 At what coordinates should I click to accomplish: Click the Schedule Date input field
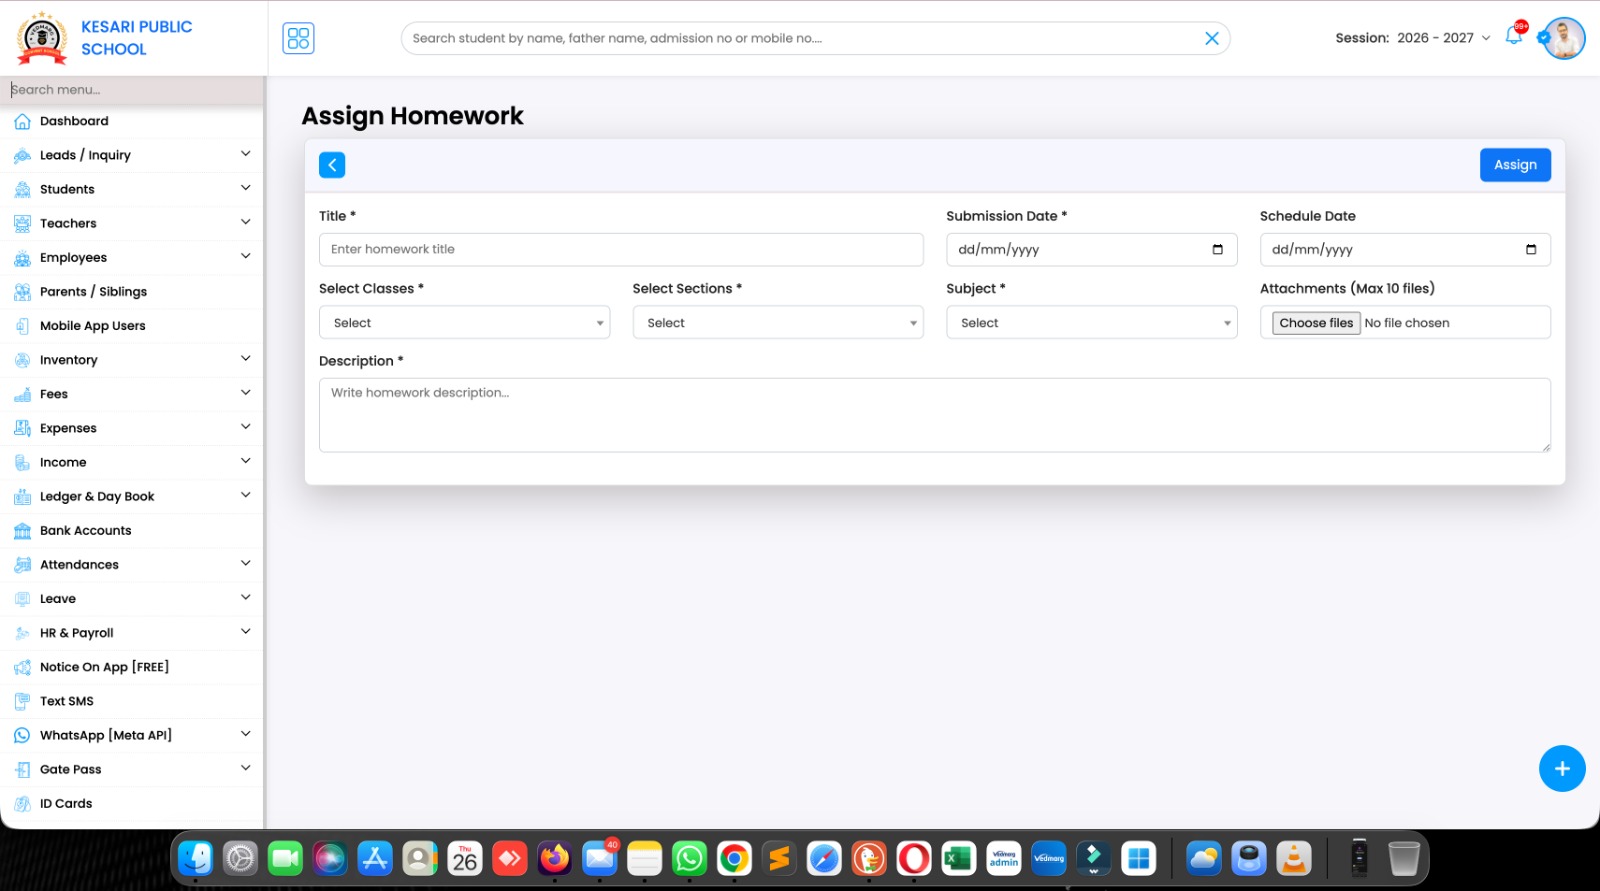click(x=1405, y=250)
